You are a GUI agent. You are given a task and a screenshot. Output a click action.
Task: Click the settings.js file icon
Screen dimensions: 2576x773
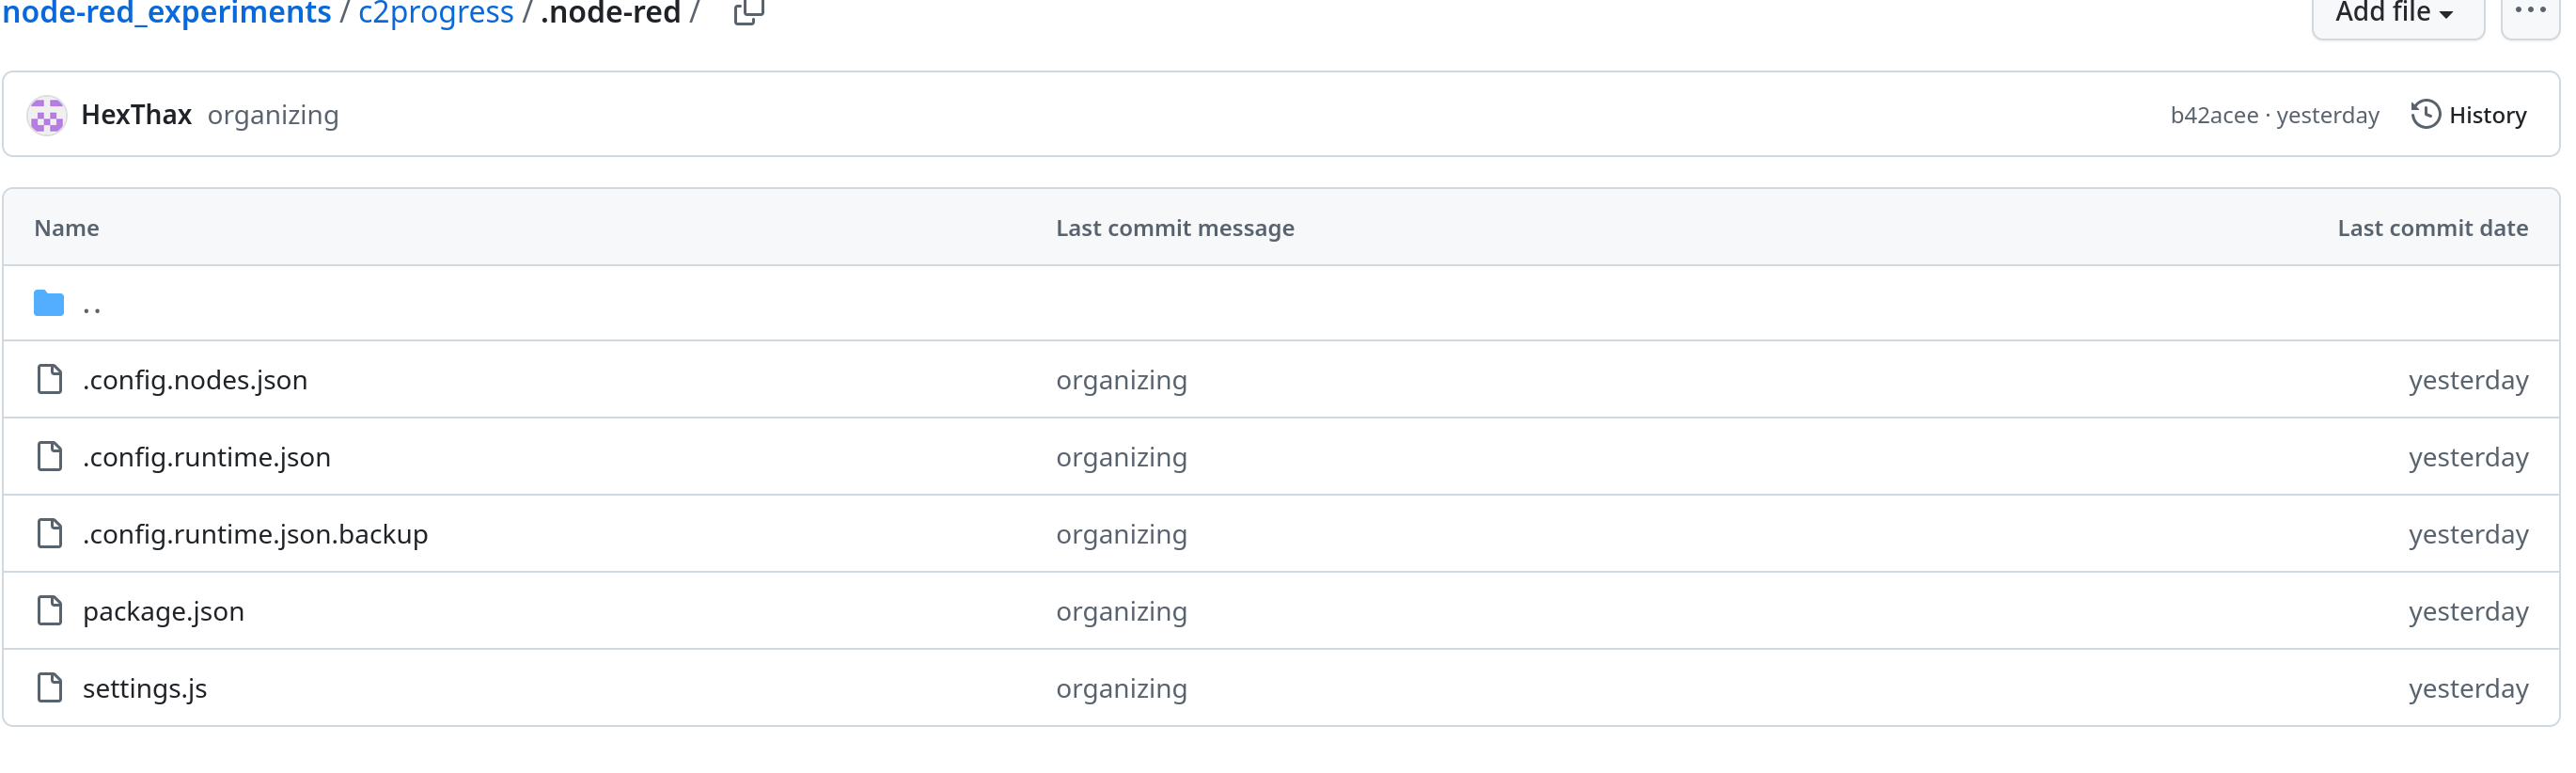[49, 688]
